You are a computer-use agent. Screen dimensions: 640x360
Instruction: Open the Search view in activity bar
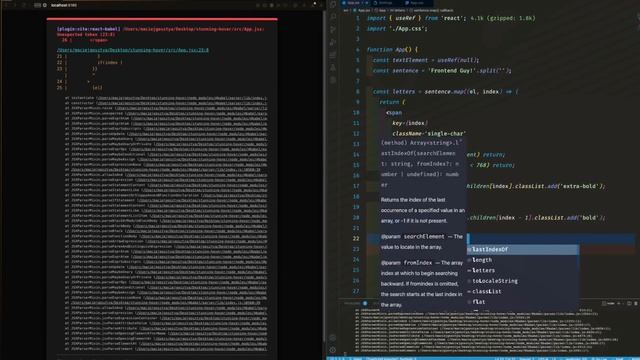coord(333,17)
